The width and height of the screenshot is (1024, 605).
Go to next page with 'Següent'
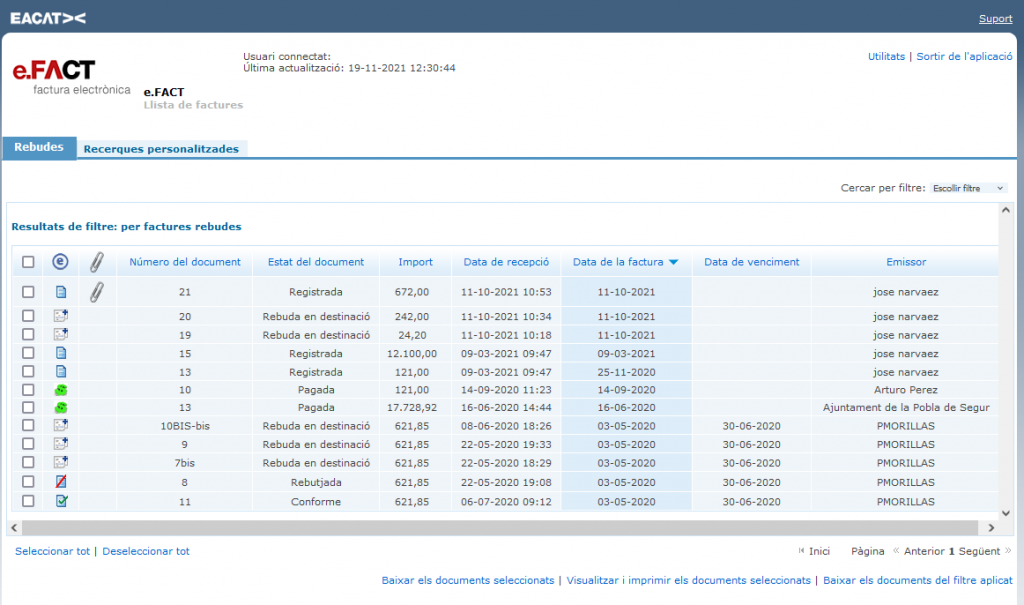[980, 551]
